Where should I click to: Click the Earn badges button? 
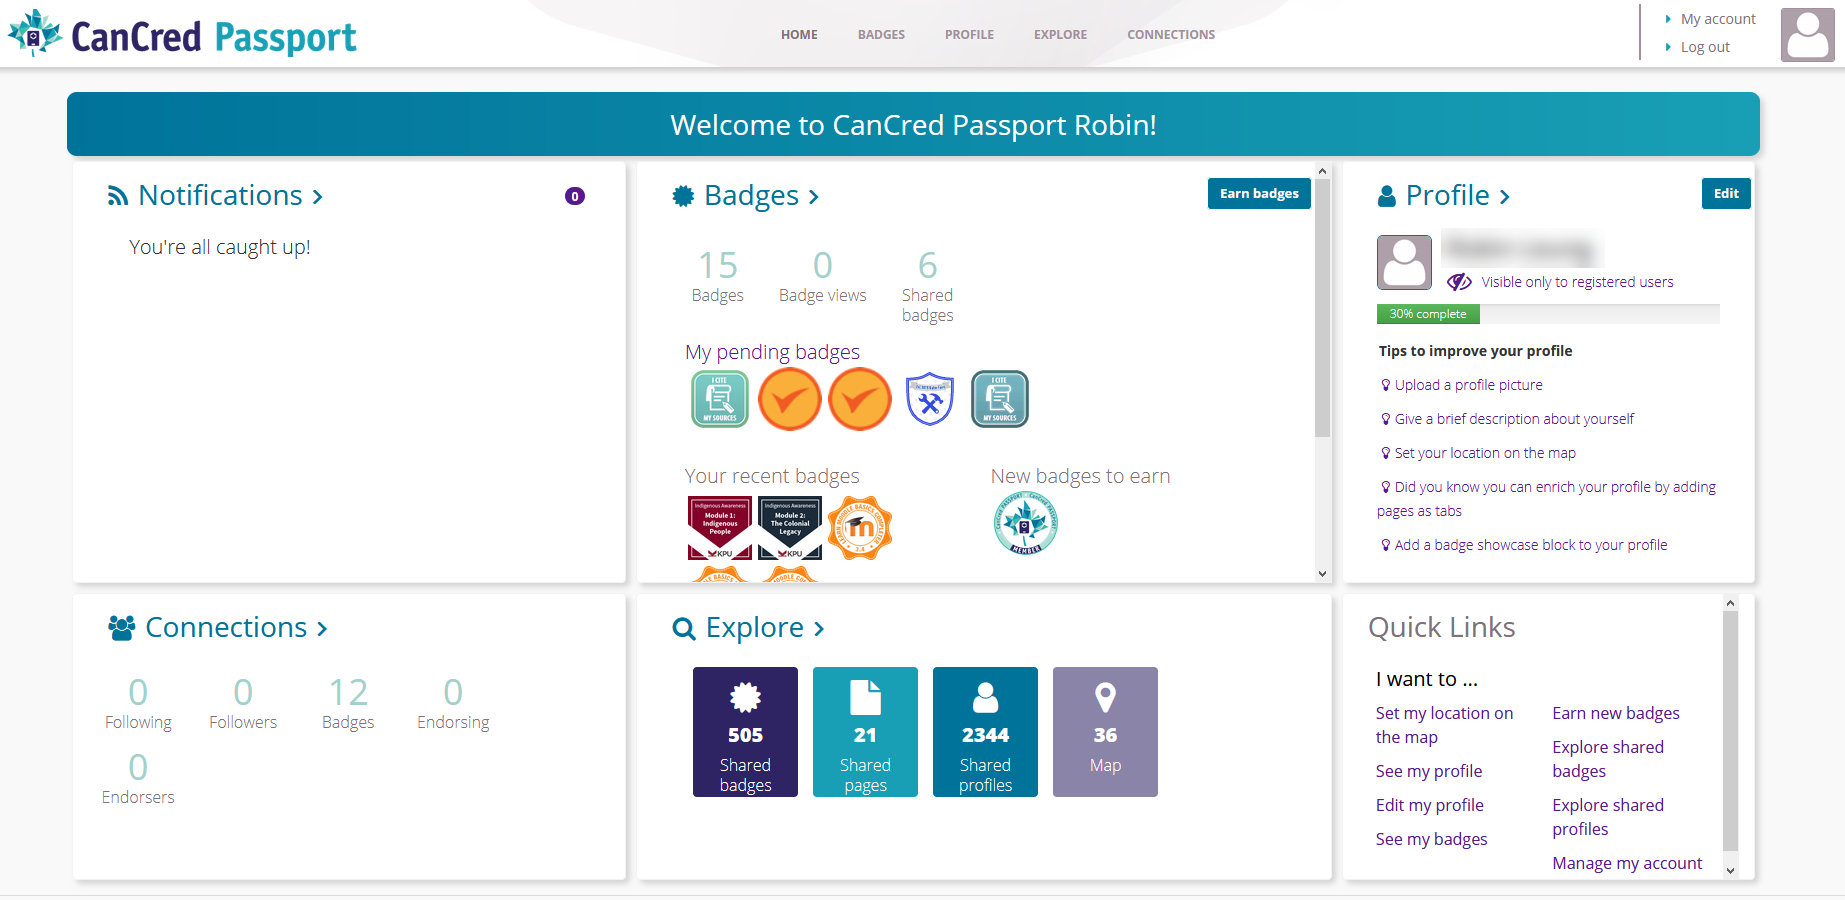[x=1259, y=194]
